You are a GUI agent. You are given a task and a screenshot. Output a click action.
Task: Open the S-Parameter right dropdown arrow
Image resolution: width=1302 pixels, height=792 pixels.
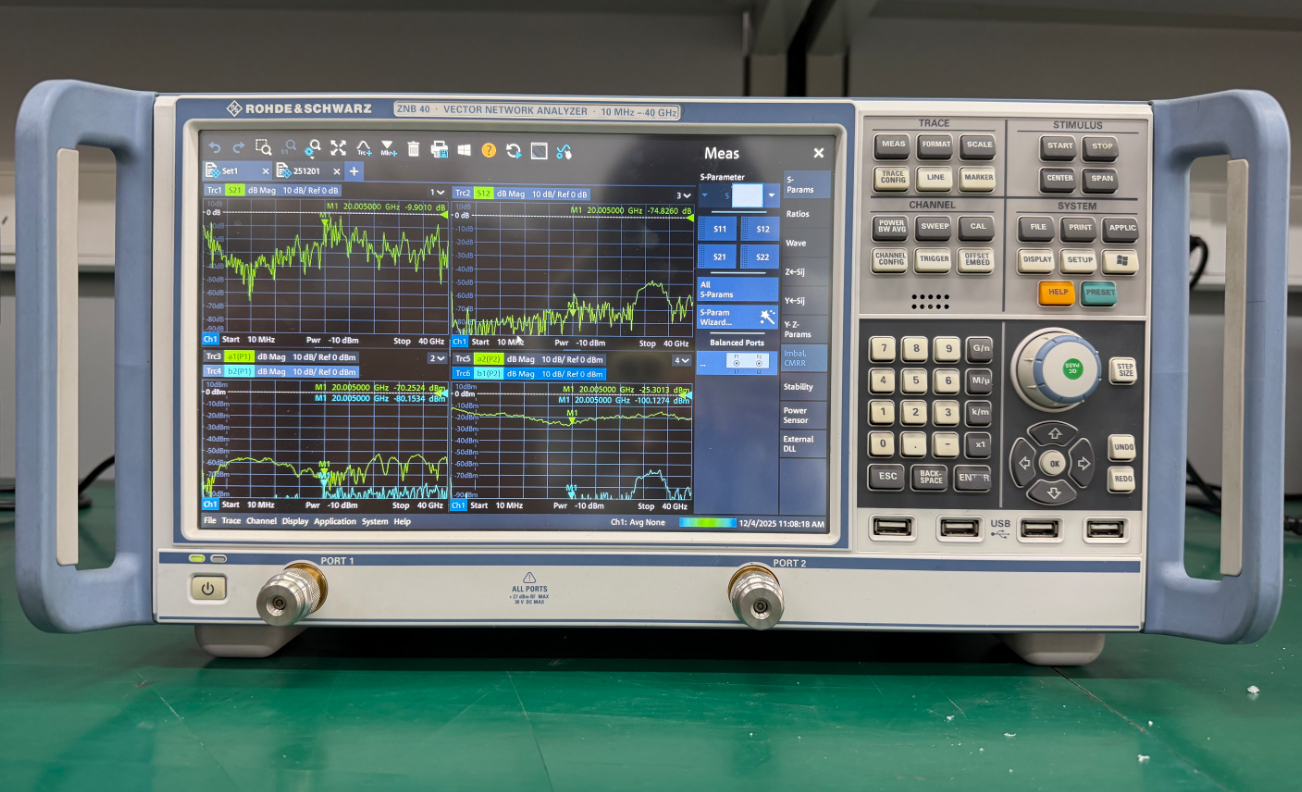click(x=772, y=195)
